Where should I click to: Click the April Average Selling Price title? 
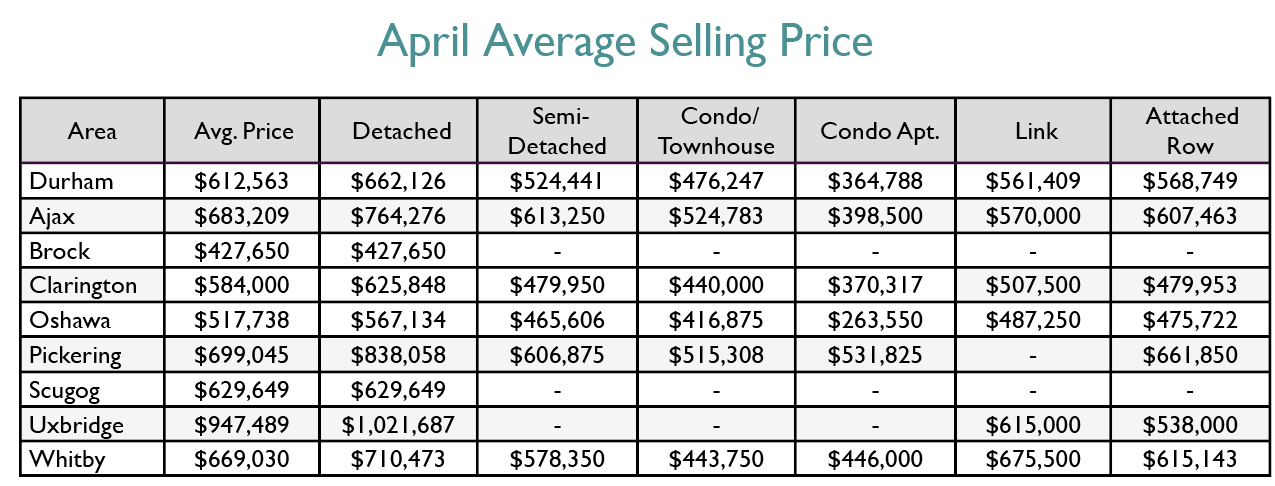tap(625, 42)
